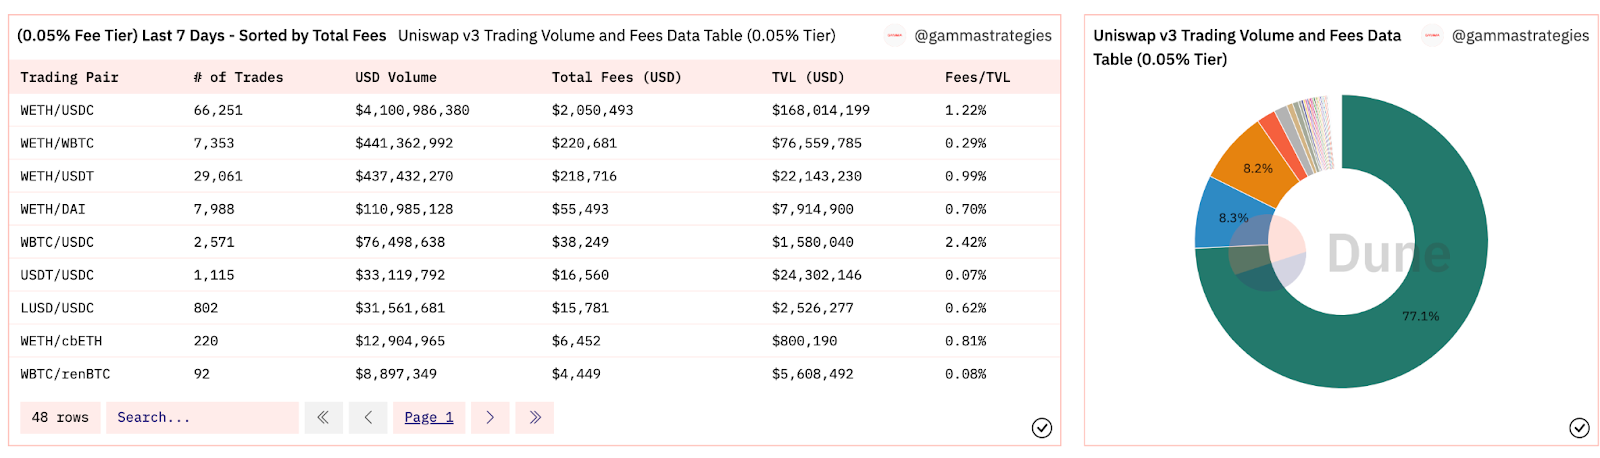Viewport: 1600px width, 458px height.
Task: Focus the Search field under the table
Action: point(202,417)
